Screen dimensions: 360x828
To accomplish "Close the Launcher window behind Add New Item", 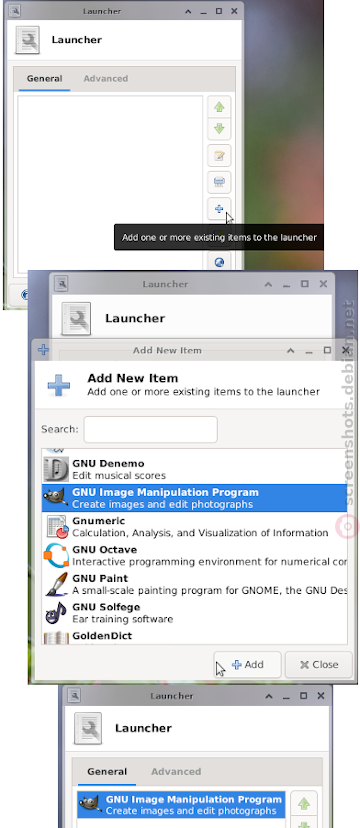I will pos(323,284).
